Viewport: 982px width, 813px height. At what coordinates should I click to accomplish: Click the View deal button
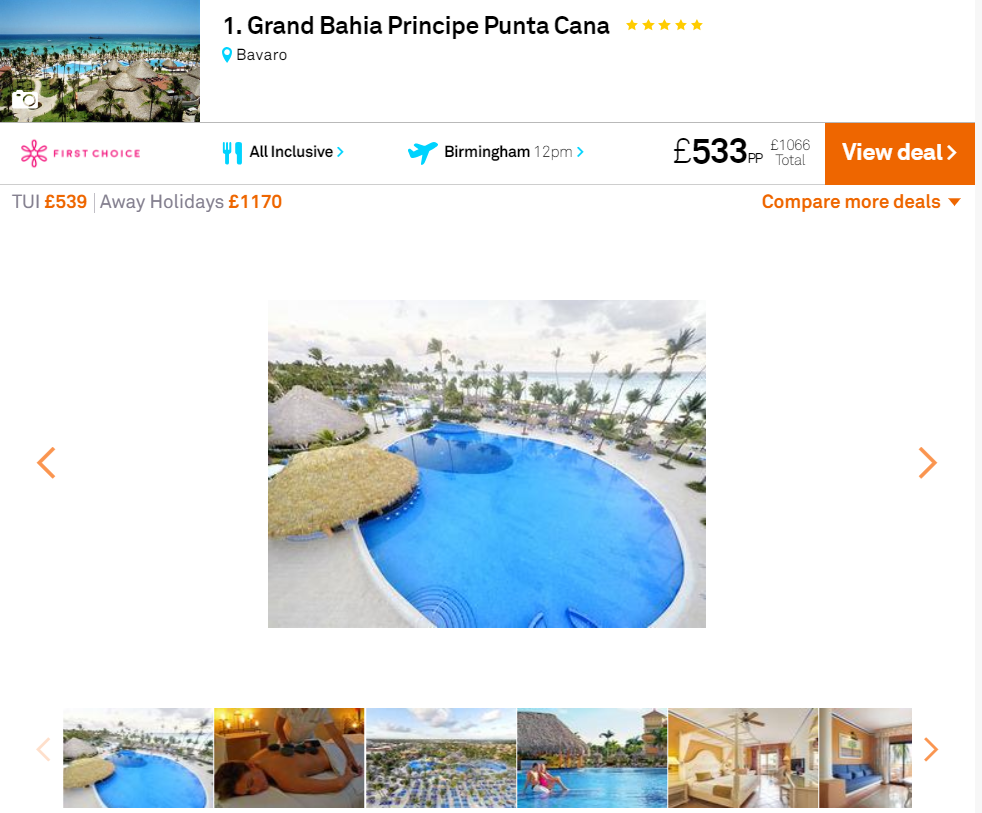point(899,153)
